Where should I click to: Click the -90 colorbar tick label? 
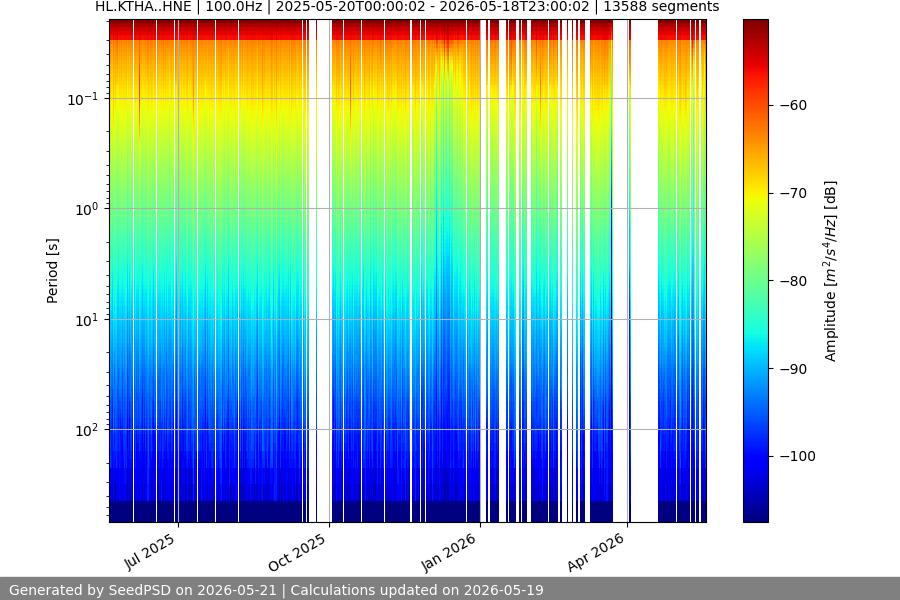tap(793, 369)
